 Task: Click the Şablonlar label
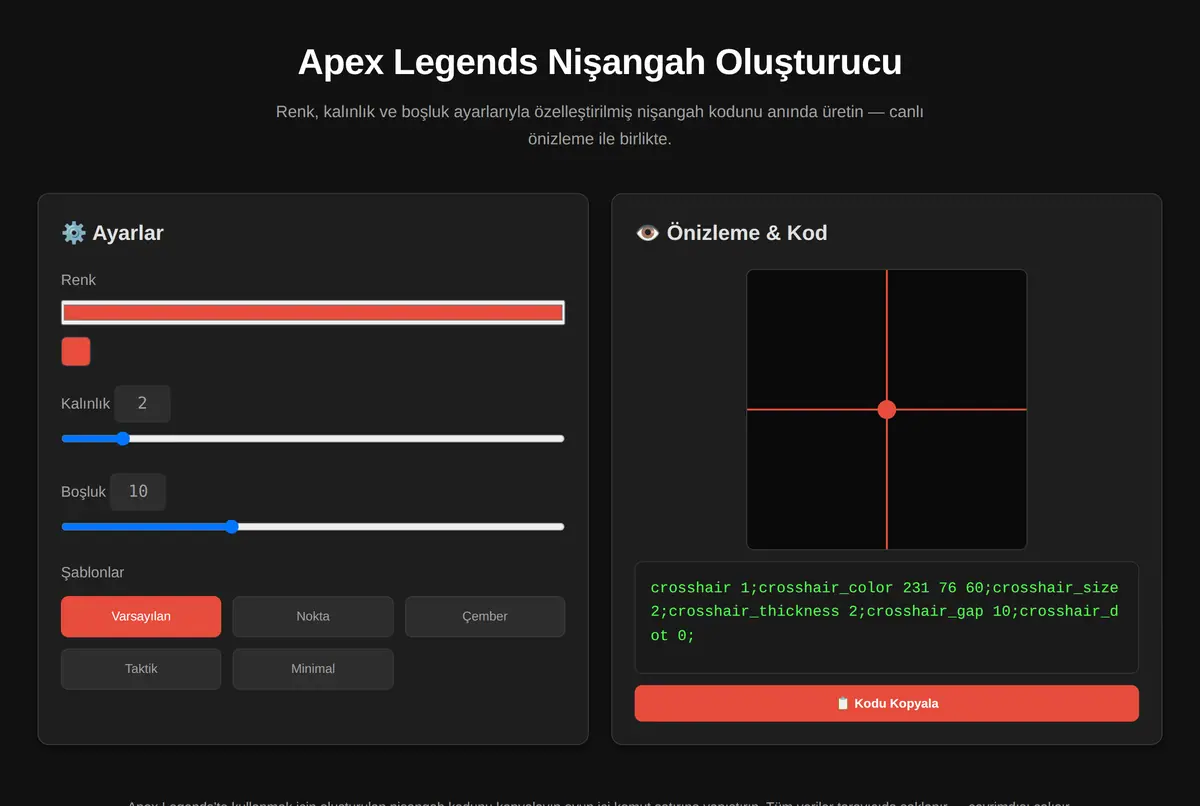[x=93, y=573]
